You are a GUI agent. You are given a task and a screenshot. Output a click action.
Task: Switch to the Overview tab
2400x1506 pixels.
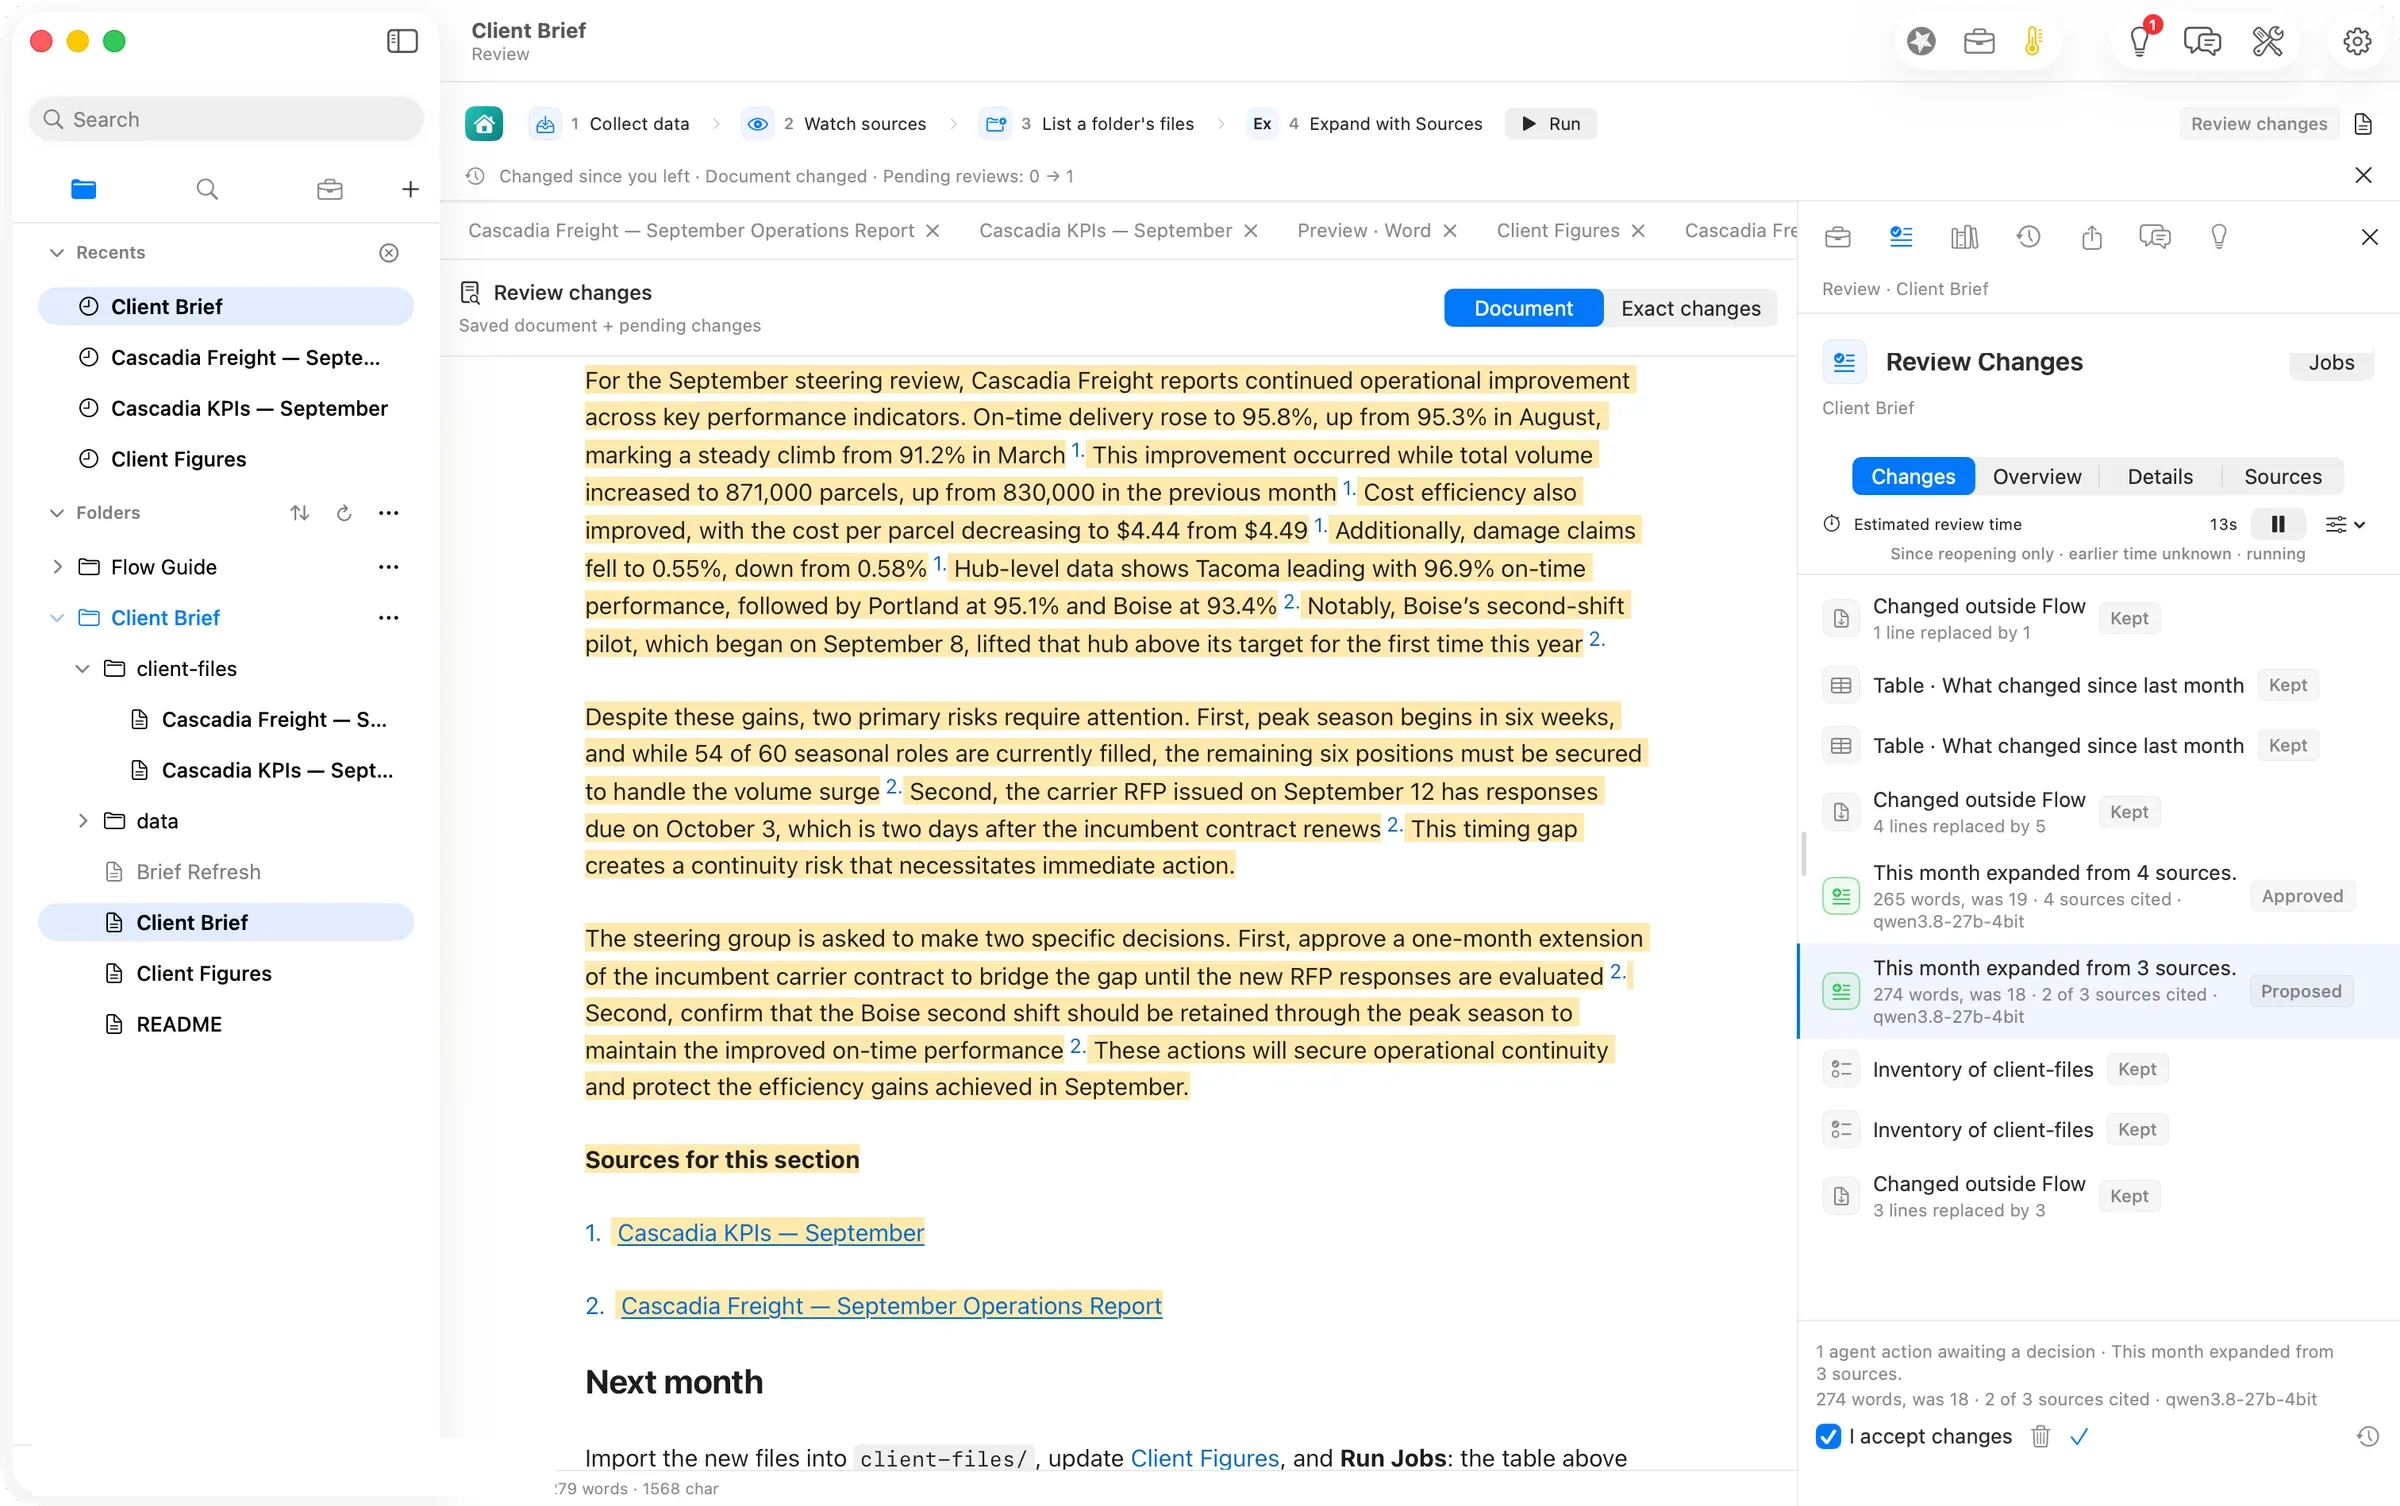click(2037, 477)
